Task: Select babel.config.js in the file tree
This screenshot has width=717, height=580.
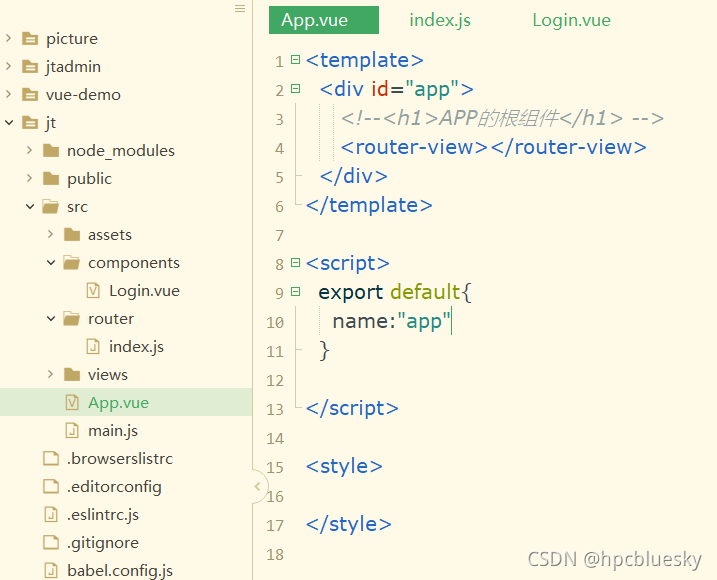Action: point(120,571)
